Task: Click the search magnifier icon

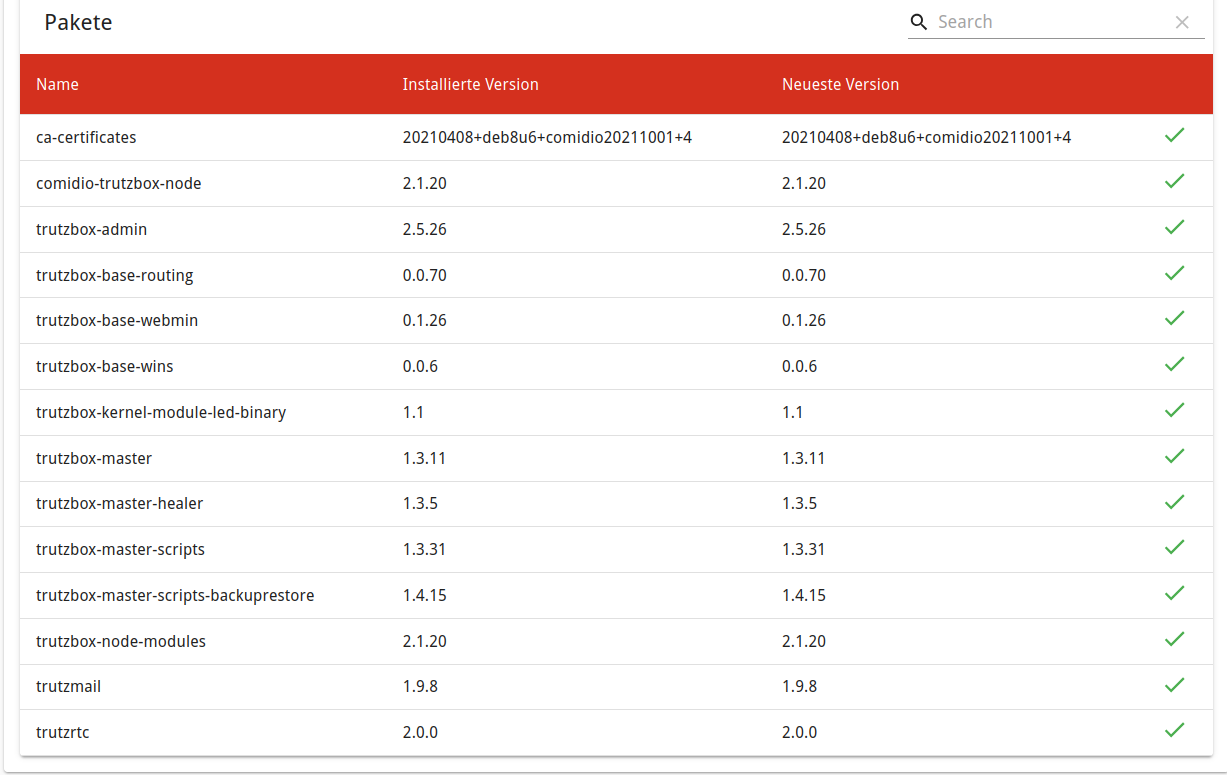Action: click(918, 22)
